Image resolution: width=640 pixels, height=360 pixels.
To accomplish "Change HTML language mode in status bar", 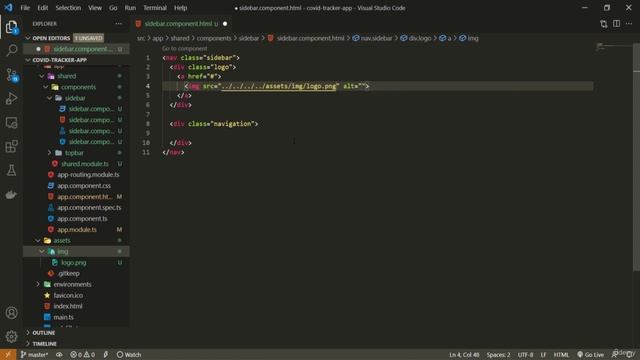I will click(561, 355).
